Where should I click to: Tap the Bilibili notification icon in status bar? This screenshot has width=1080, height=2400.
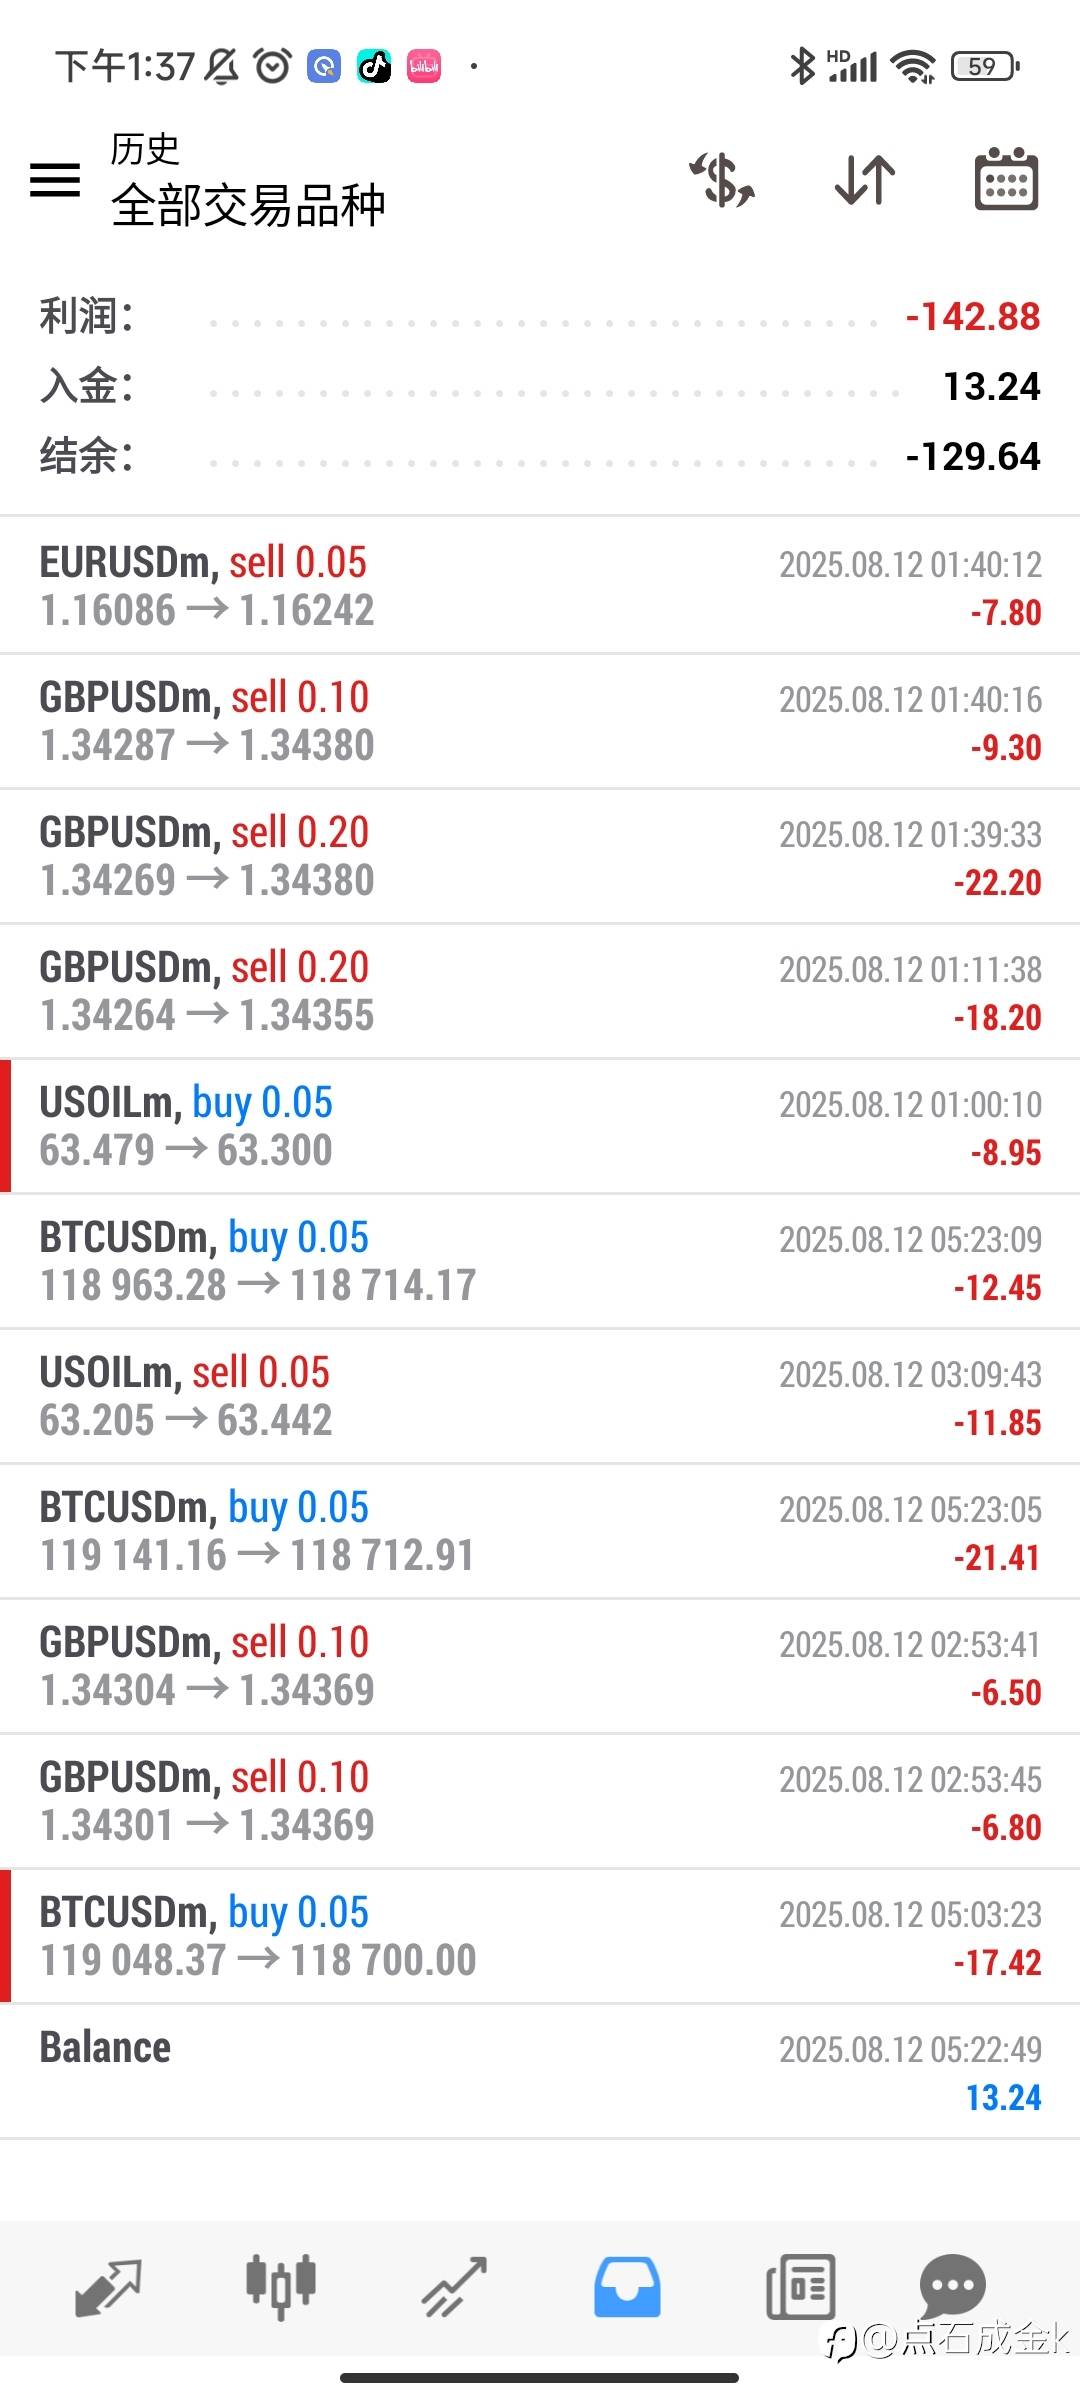[x=424, y=67]
